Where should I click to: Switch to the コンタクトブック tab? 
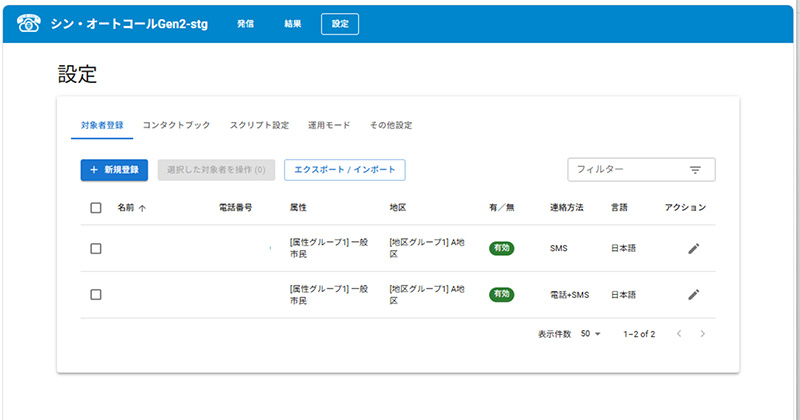tap(176, 125)
